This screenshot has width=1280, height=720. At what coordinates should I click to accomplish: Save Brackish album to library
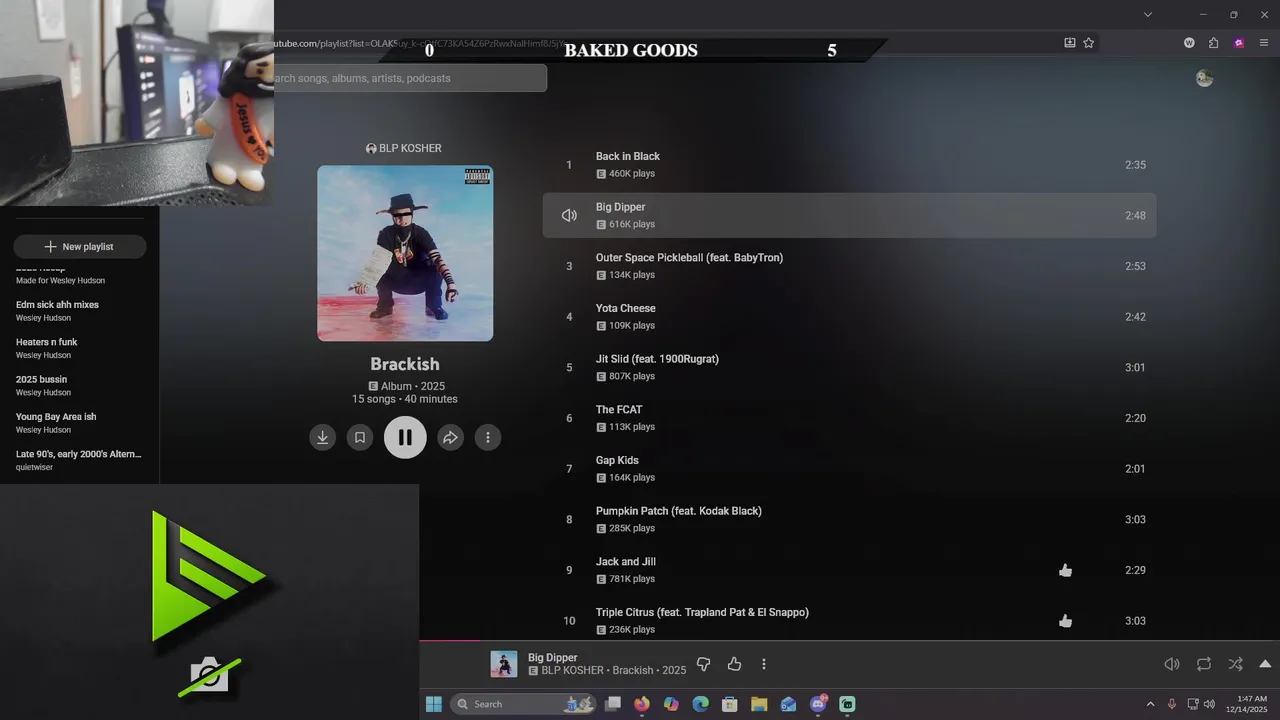[x=360, y=437]
